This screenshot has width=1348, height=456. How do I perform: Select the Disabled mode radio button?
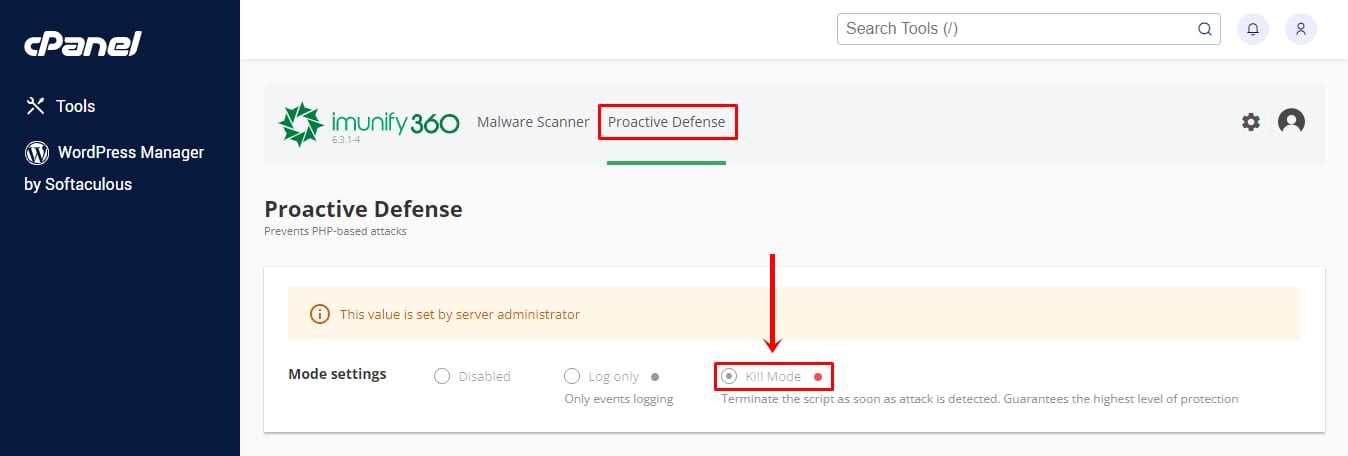click(x=442, y=376)
